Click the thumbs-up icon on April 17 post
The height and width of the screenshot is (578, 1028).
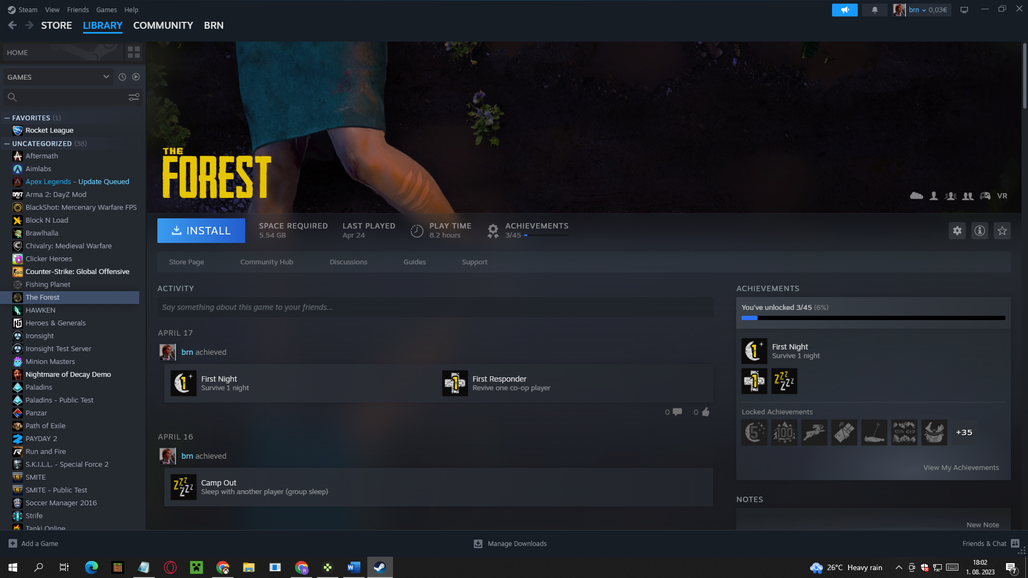tap(705, 412)
